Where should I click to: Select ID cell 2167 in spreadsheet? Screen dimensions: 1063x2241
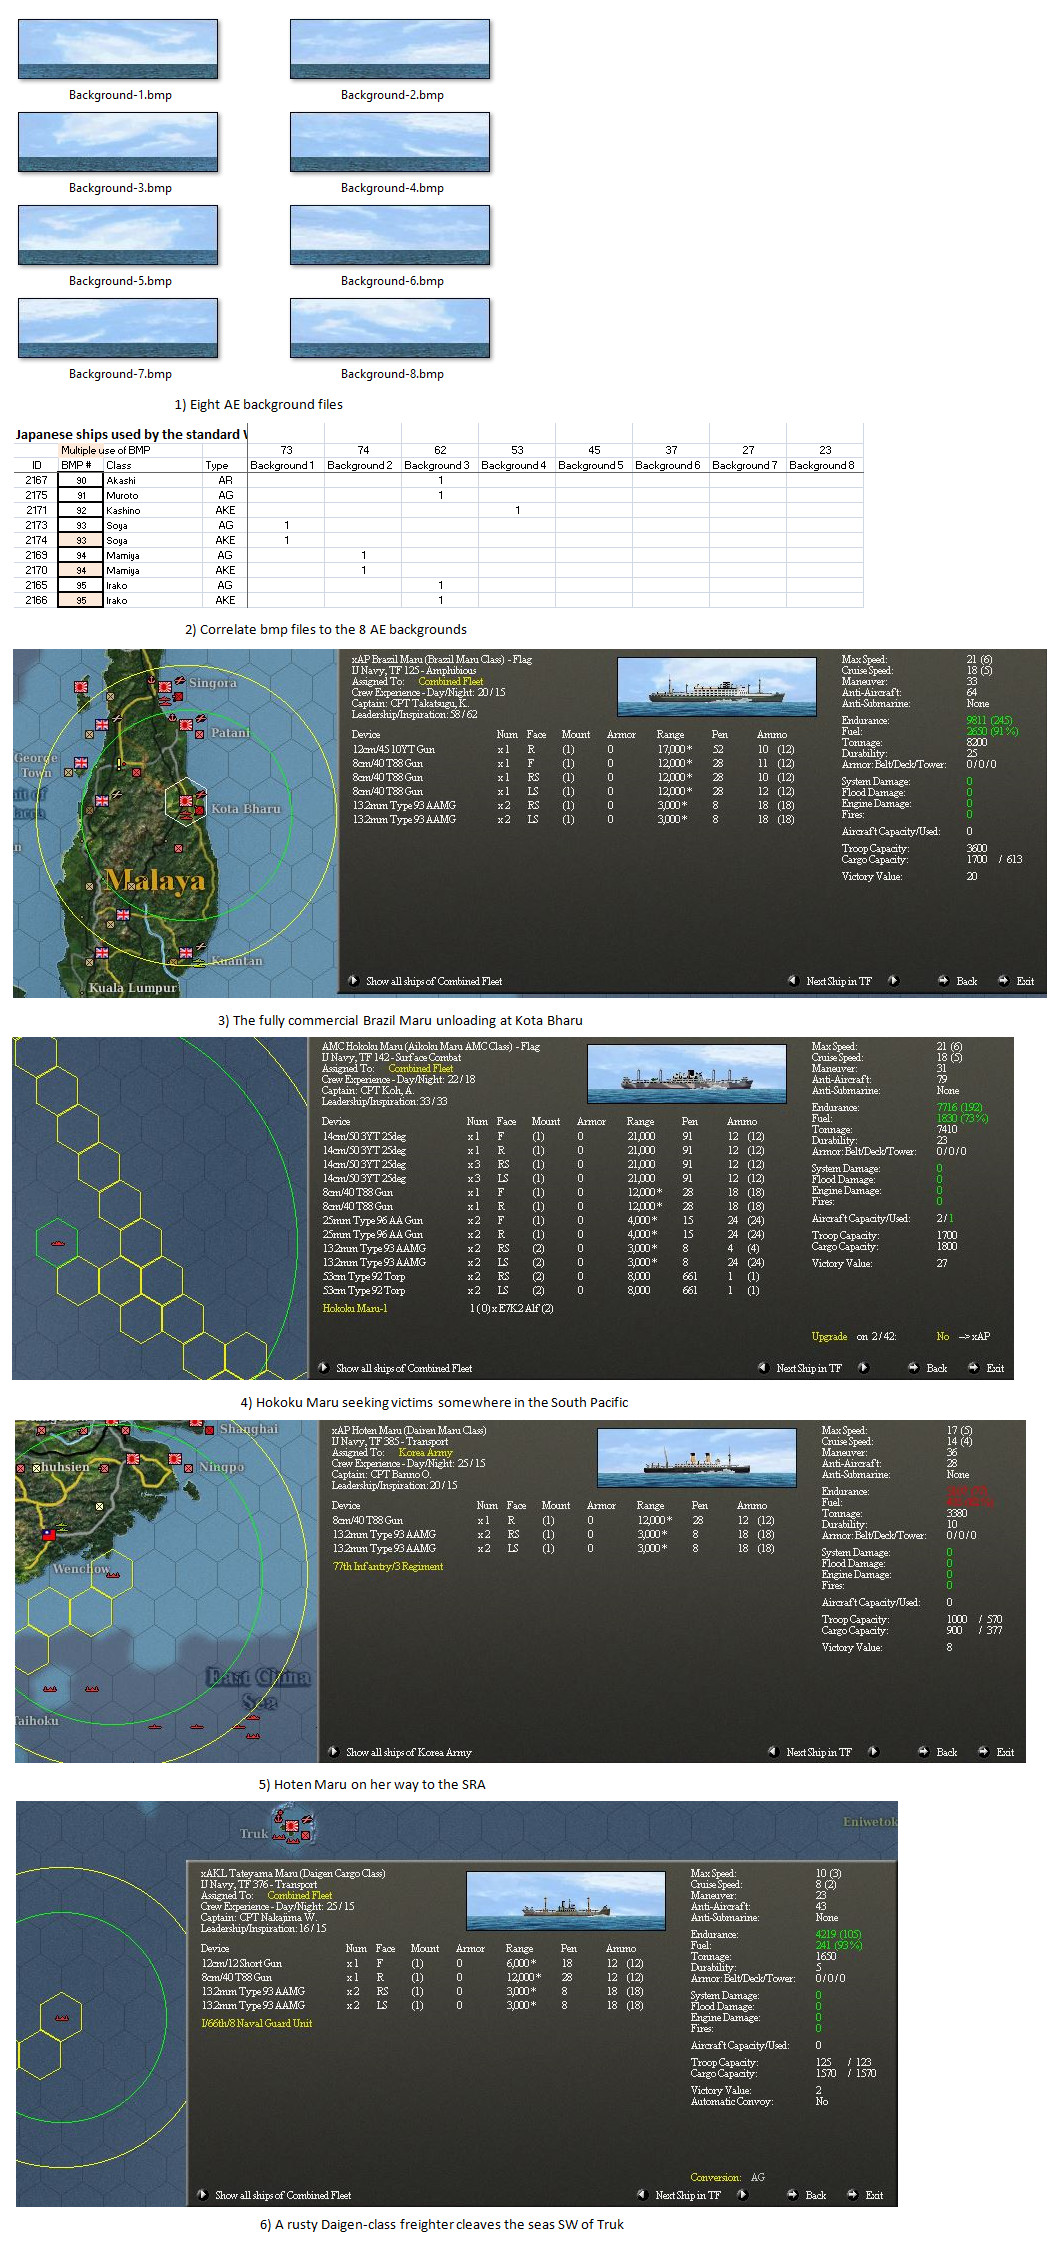click(36, 480)
